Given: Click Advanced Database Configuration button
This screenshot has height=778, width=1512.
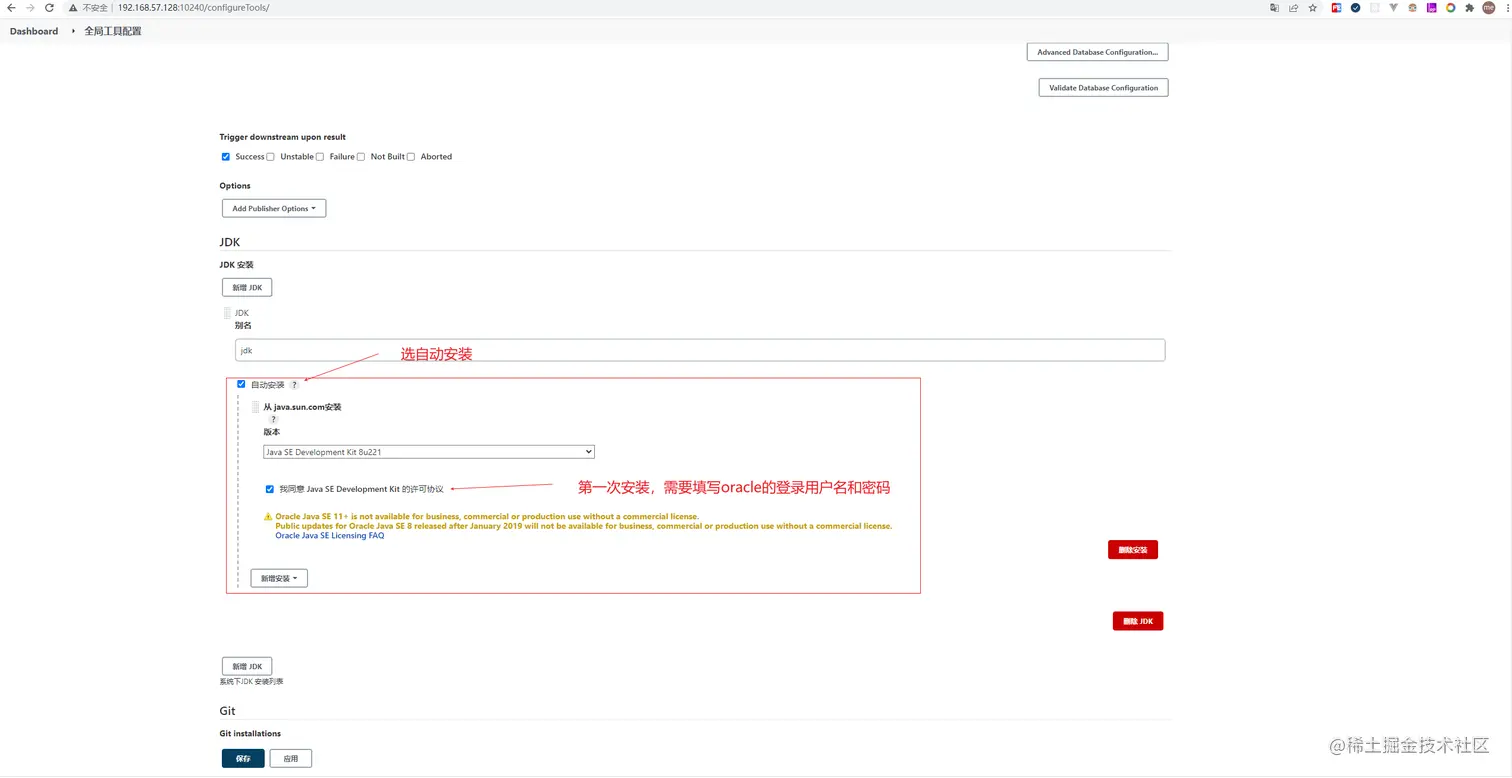Looking at the screenshot, I should 1098,52.
